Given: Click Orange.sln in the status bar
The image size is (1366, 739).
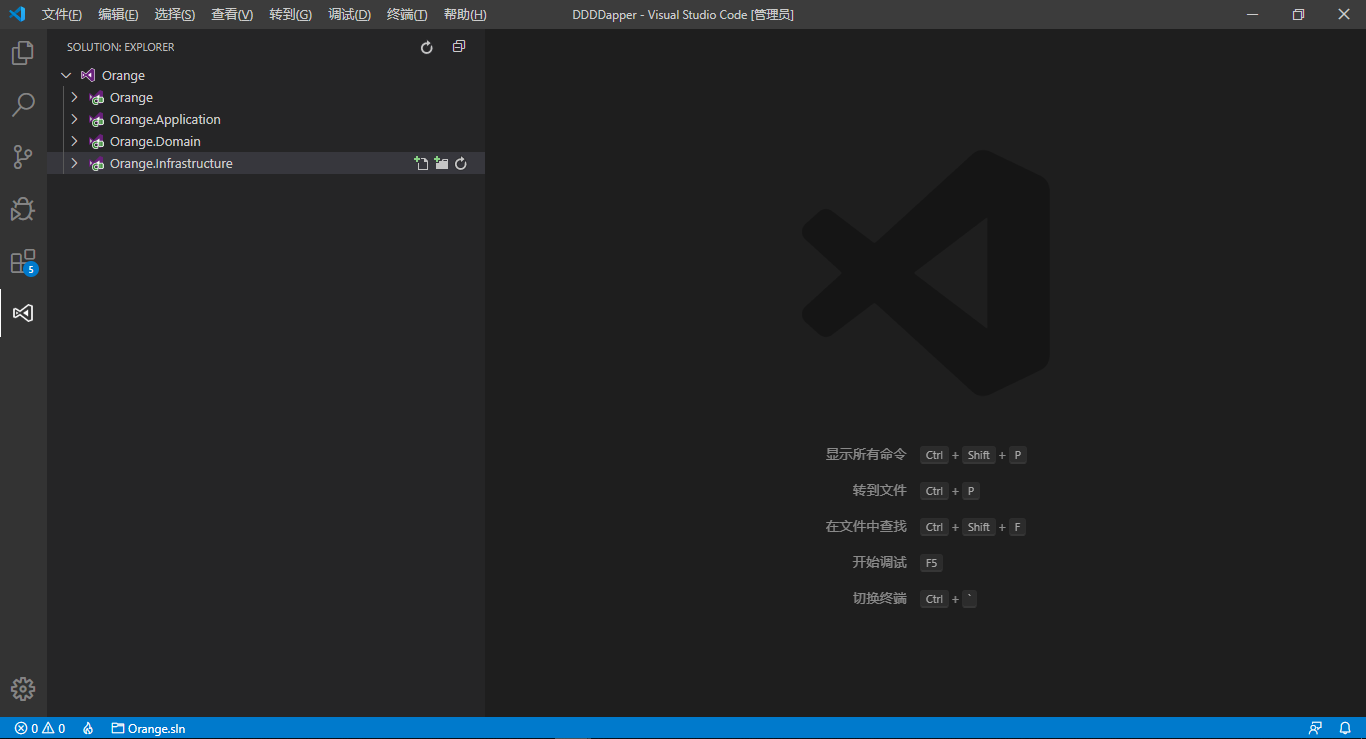Looking at the screenshot, I should pos(148,728).
